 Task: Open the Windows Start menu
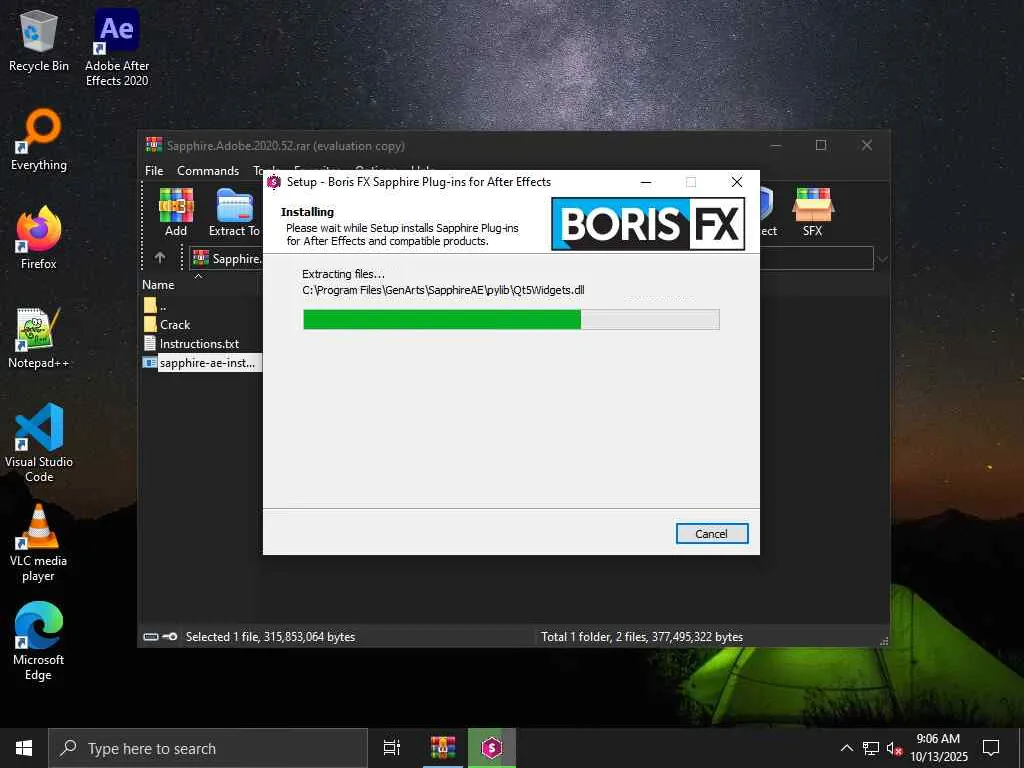pos(24,748)
